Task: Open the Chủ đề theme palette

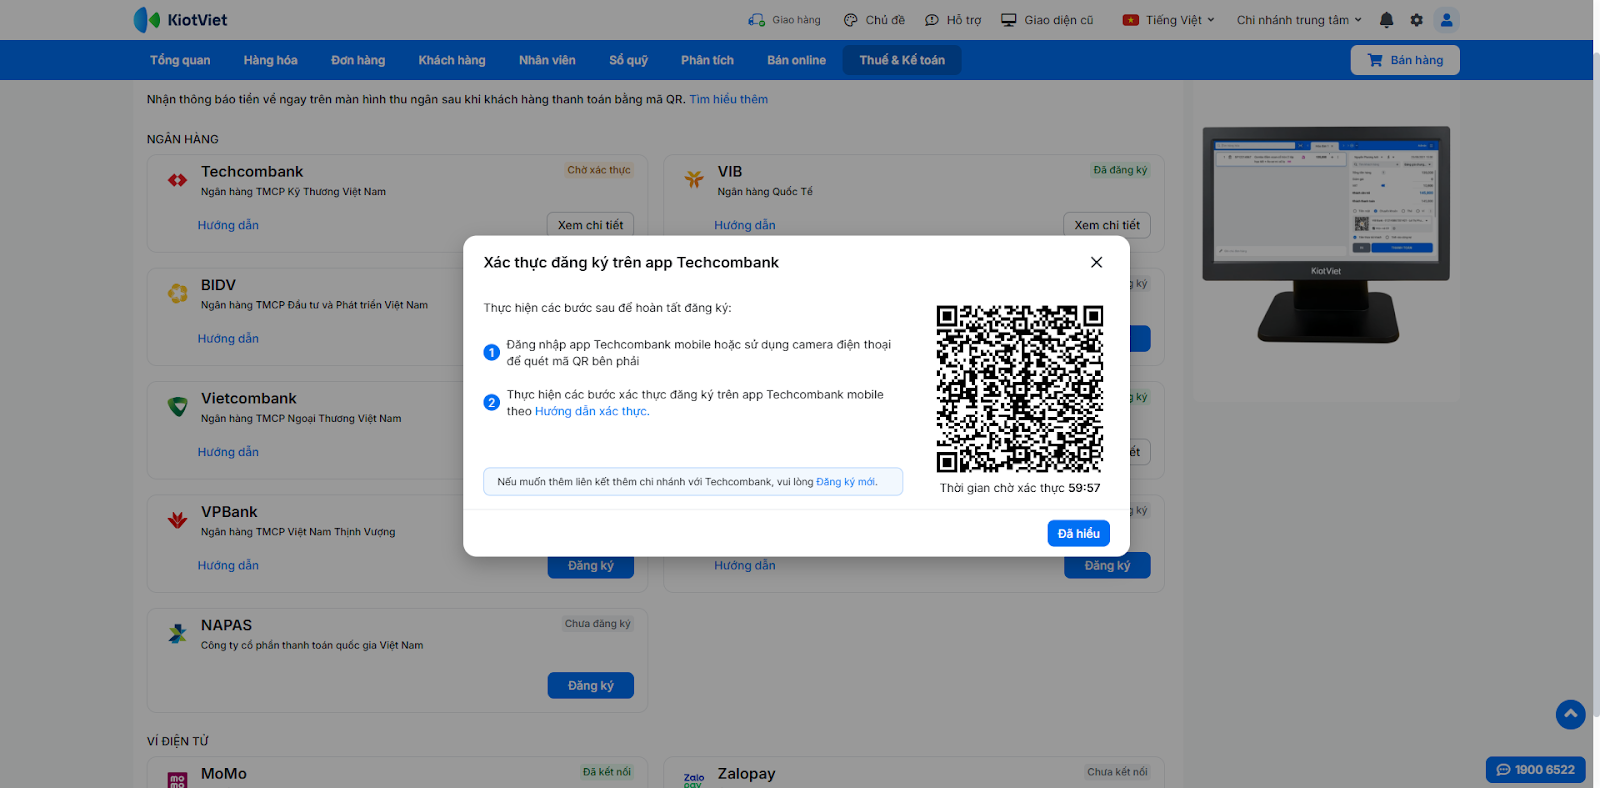Action: coord(874,20)
